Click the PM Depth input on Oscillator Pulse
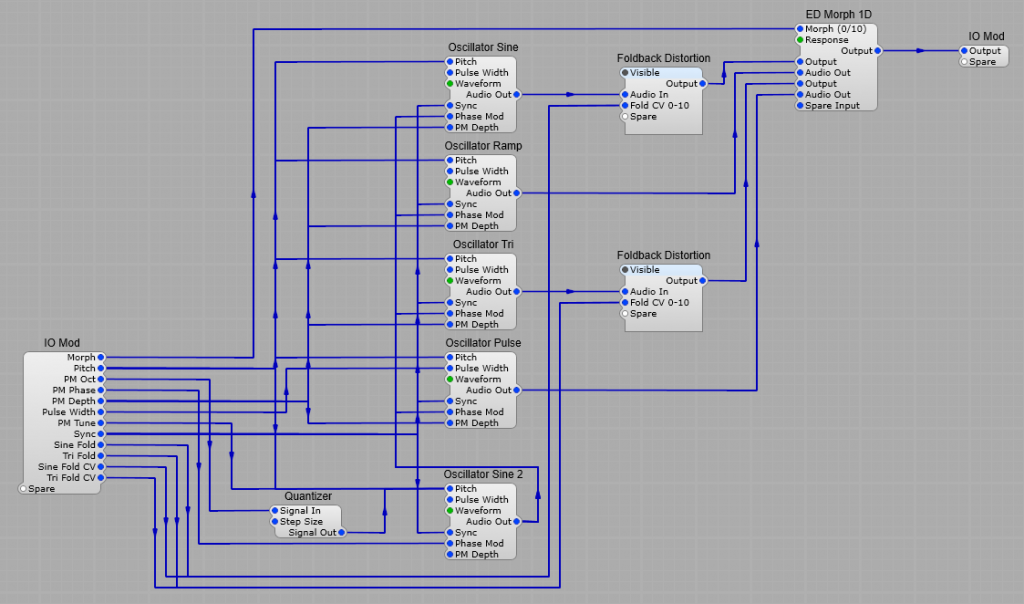Image resolution: width=1024 pixels, height=604 pixels. tap(450, 423)
